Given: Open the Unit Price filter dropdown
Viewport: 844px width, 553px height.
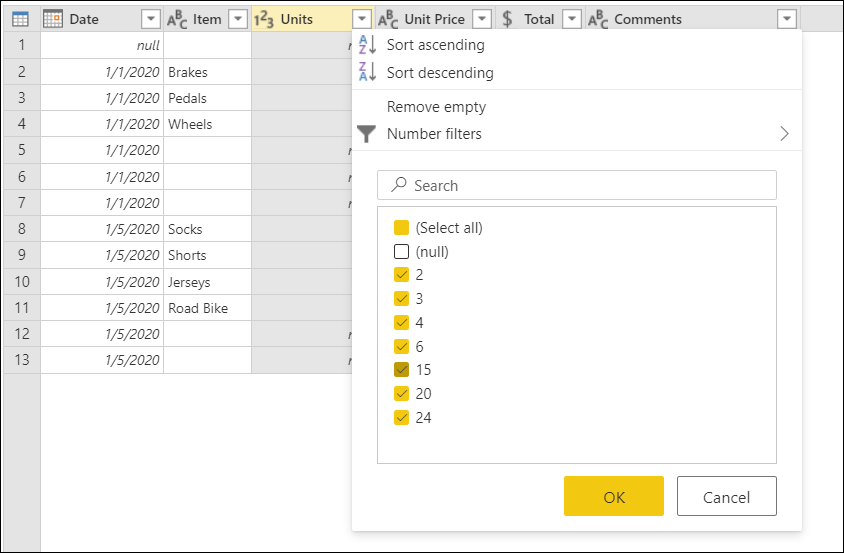Looking at the screenshot, I should tap(482, 19).
